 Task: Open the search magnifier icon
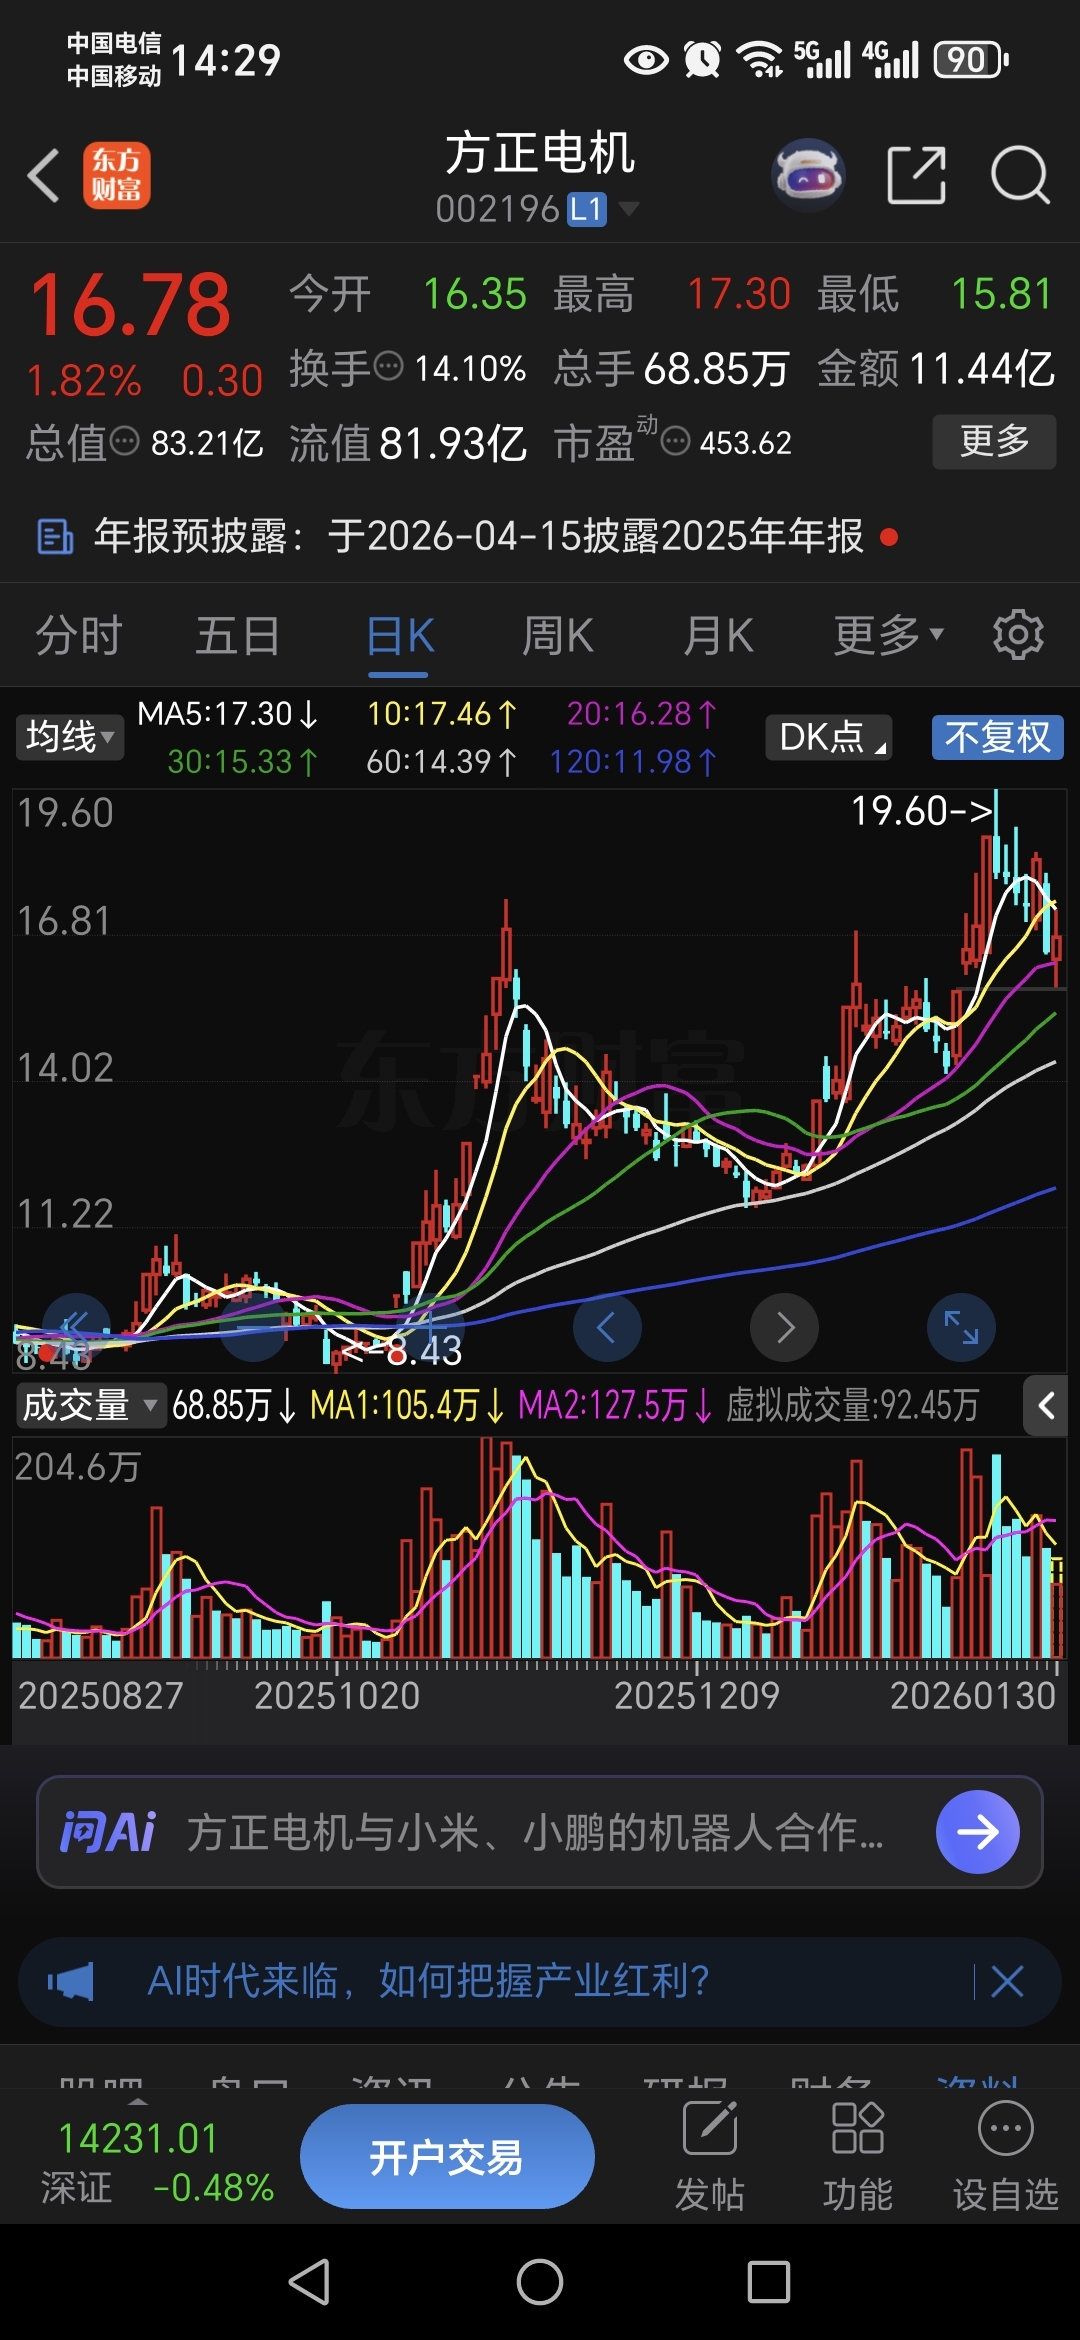(1020, 175)
